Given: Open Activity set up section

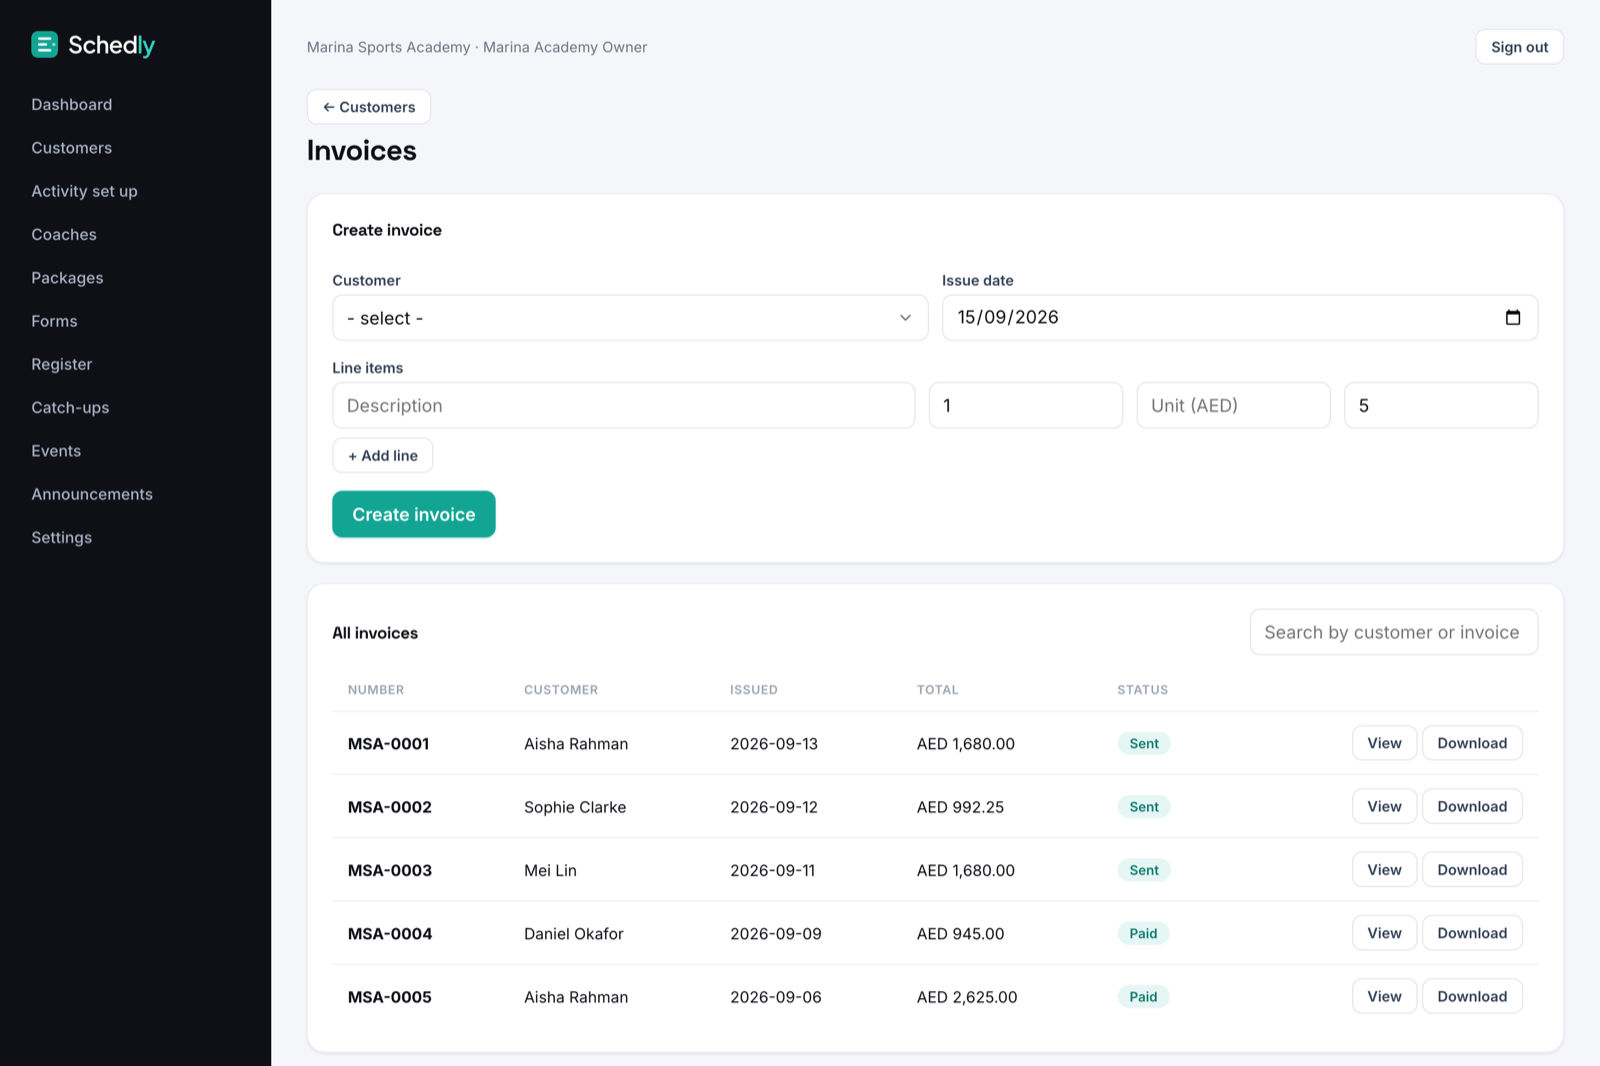Looking at the screenshot, I should pos(84,191).
